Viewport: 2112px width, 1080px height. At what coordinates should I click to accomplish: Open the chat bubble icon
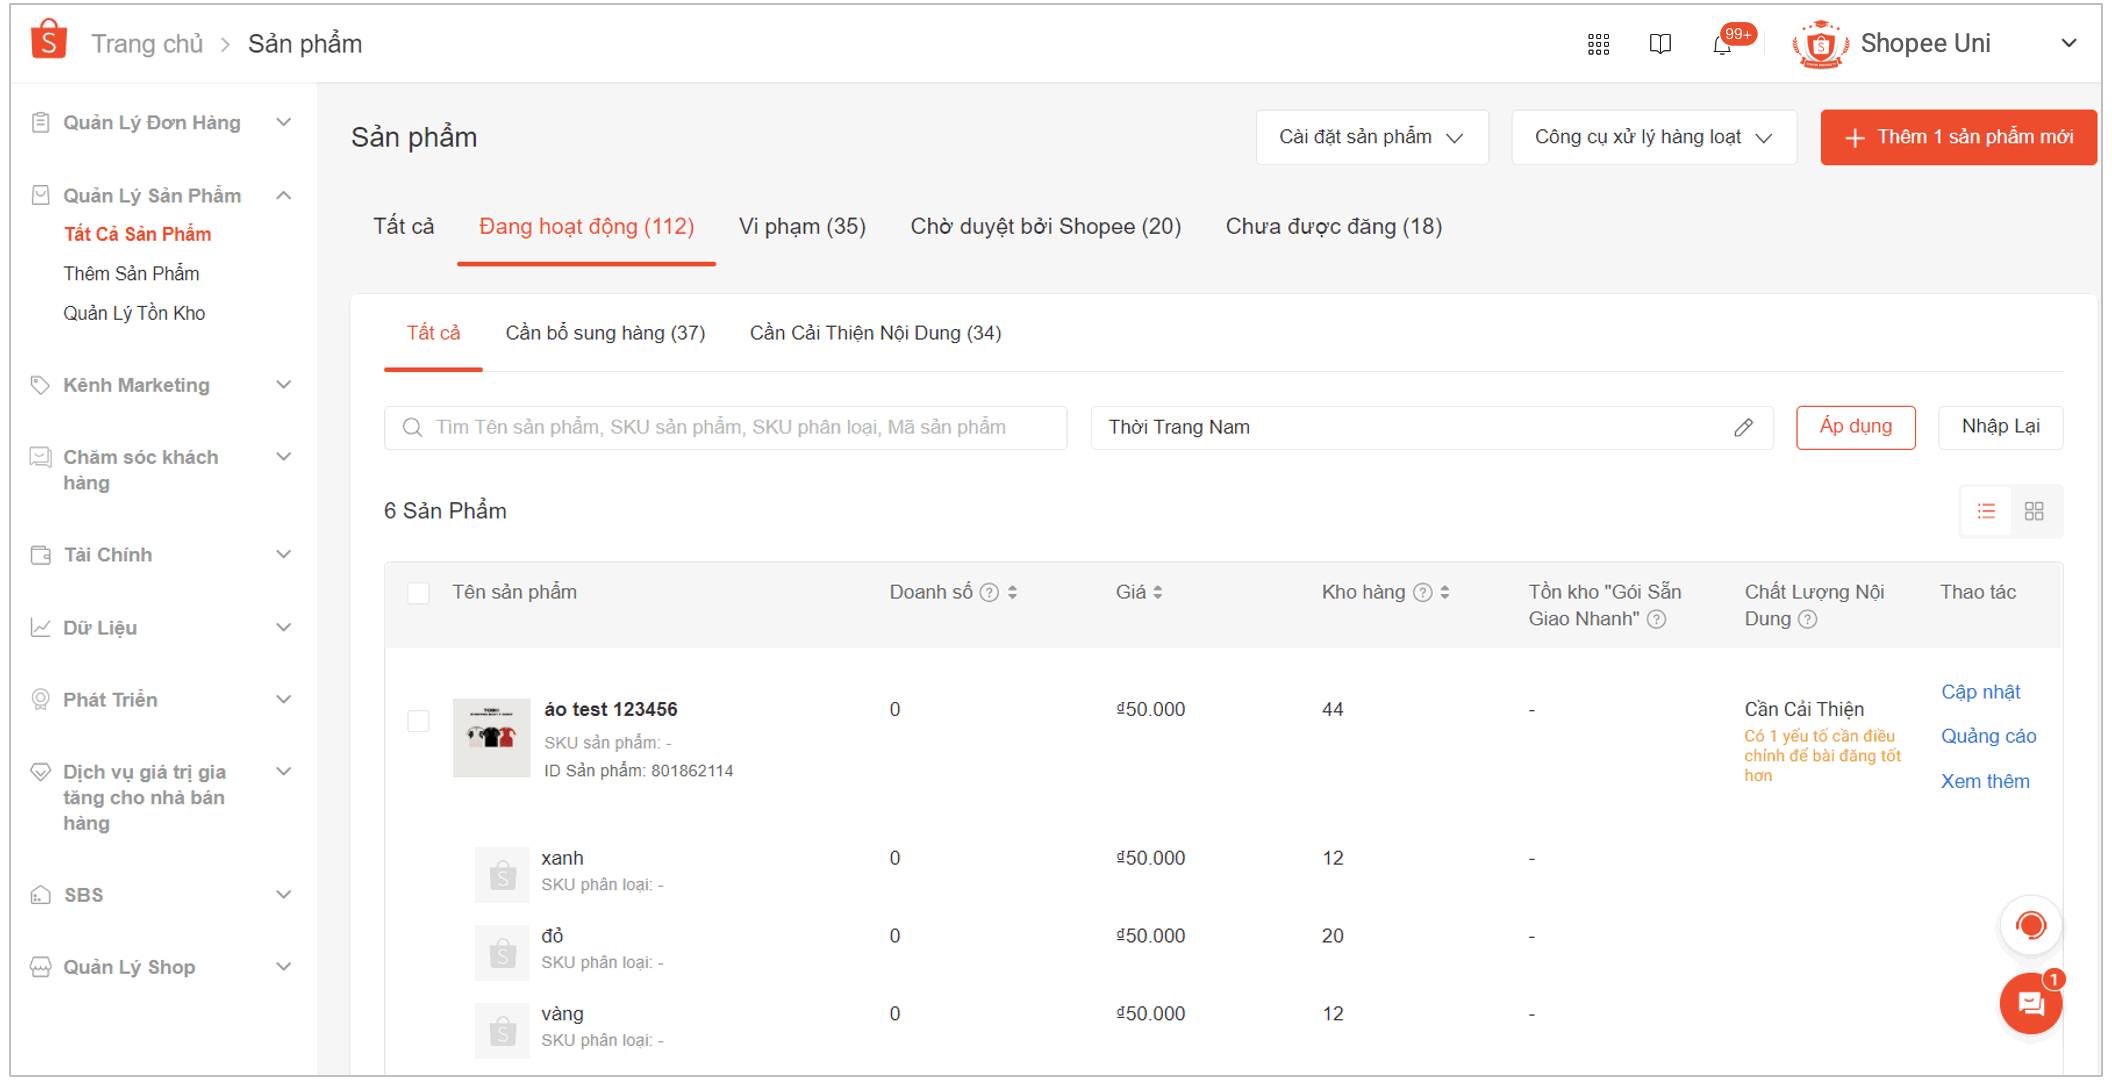point(2030,1003)
